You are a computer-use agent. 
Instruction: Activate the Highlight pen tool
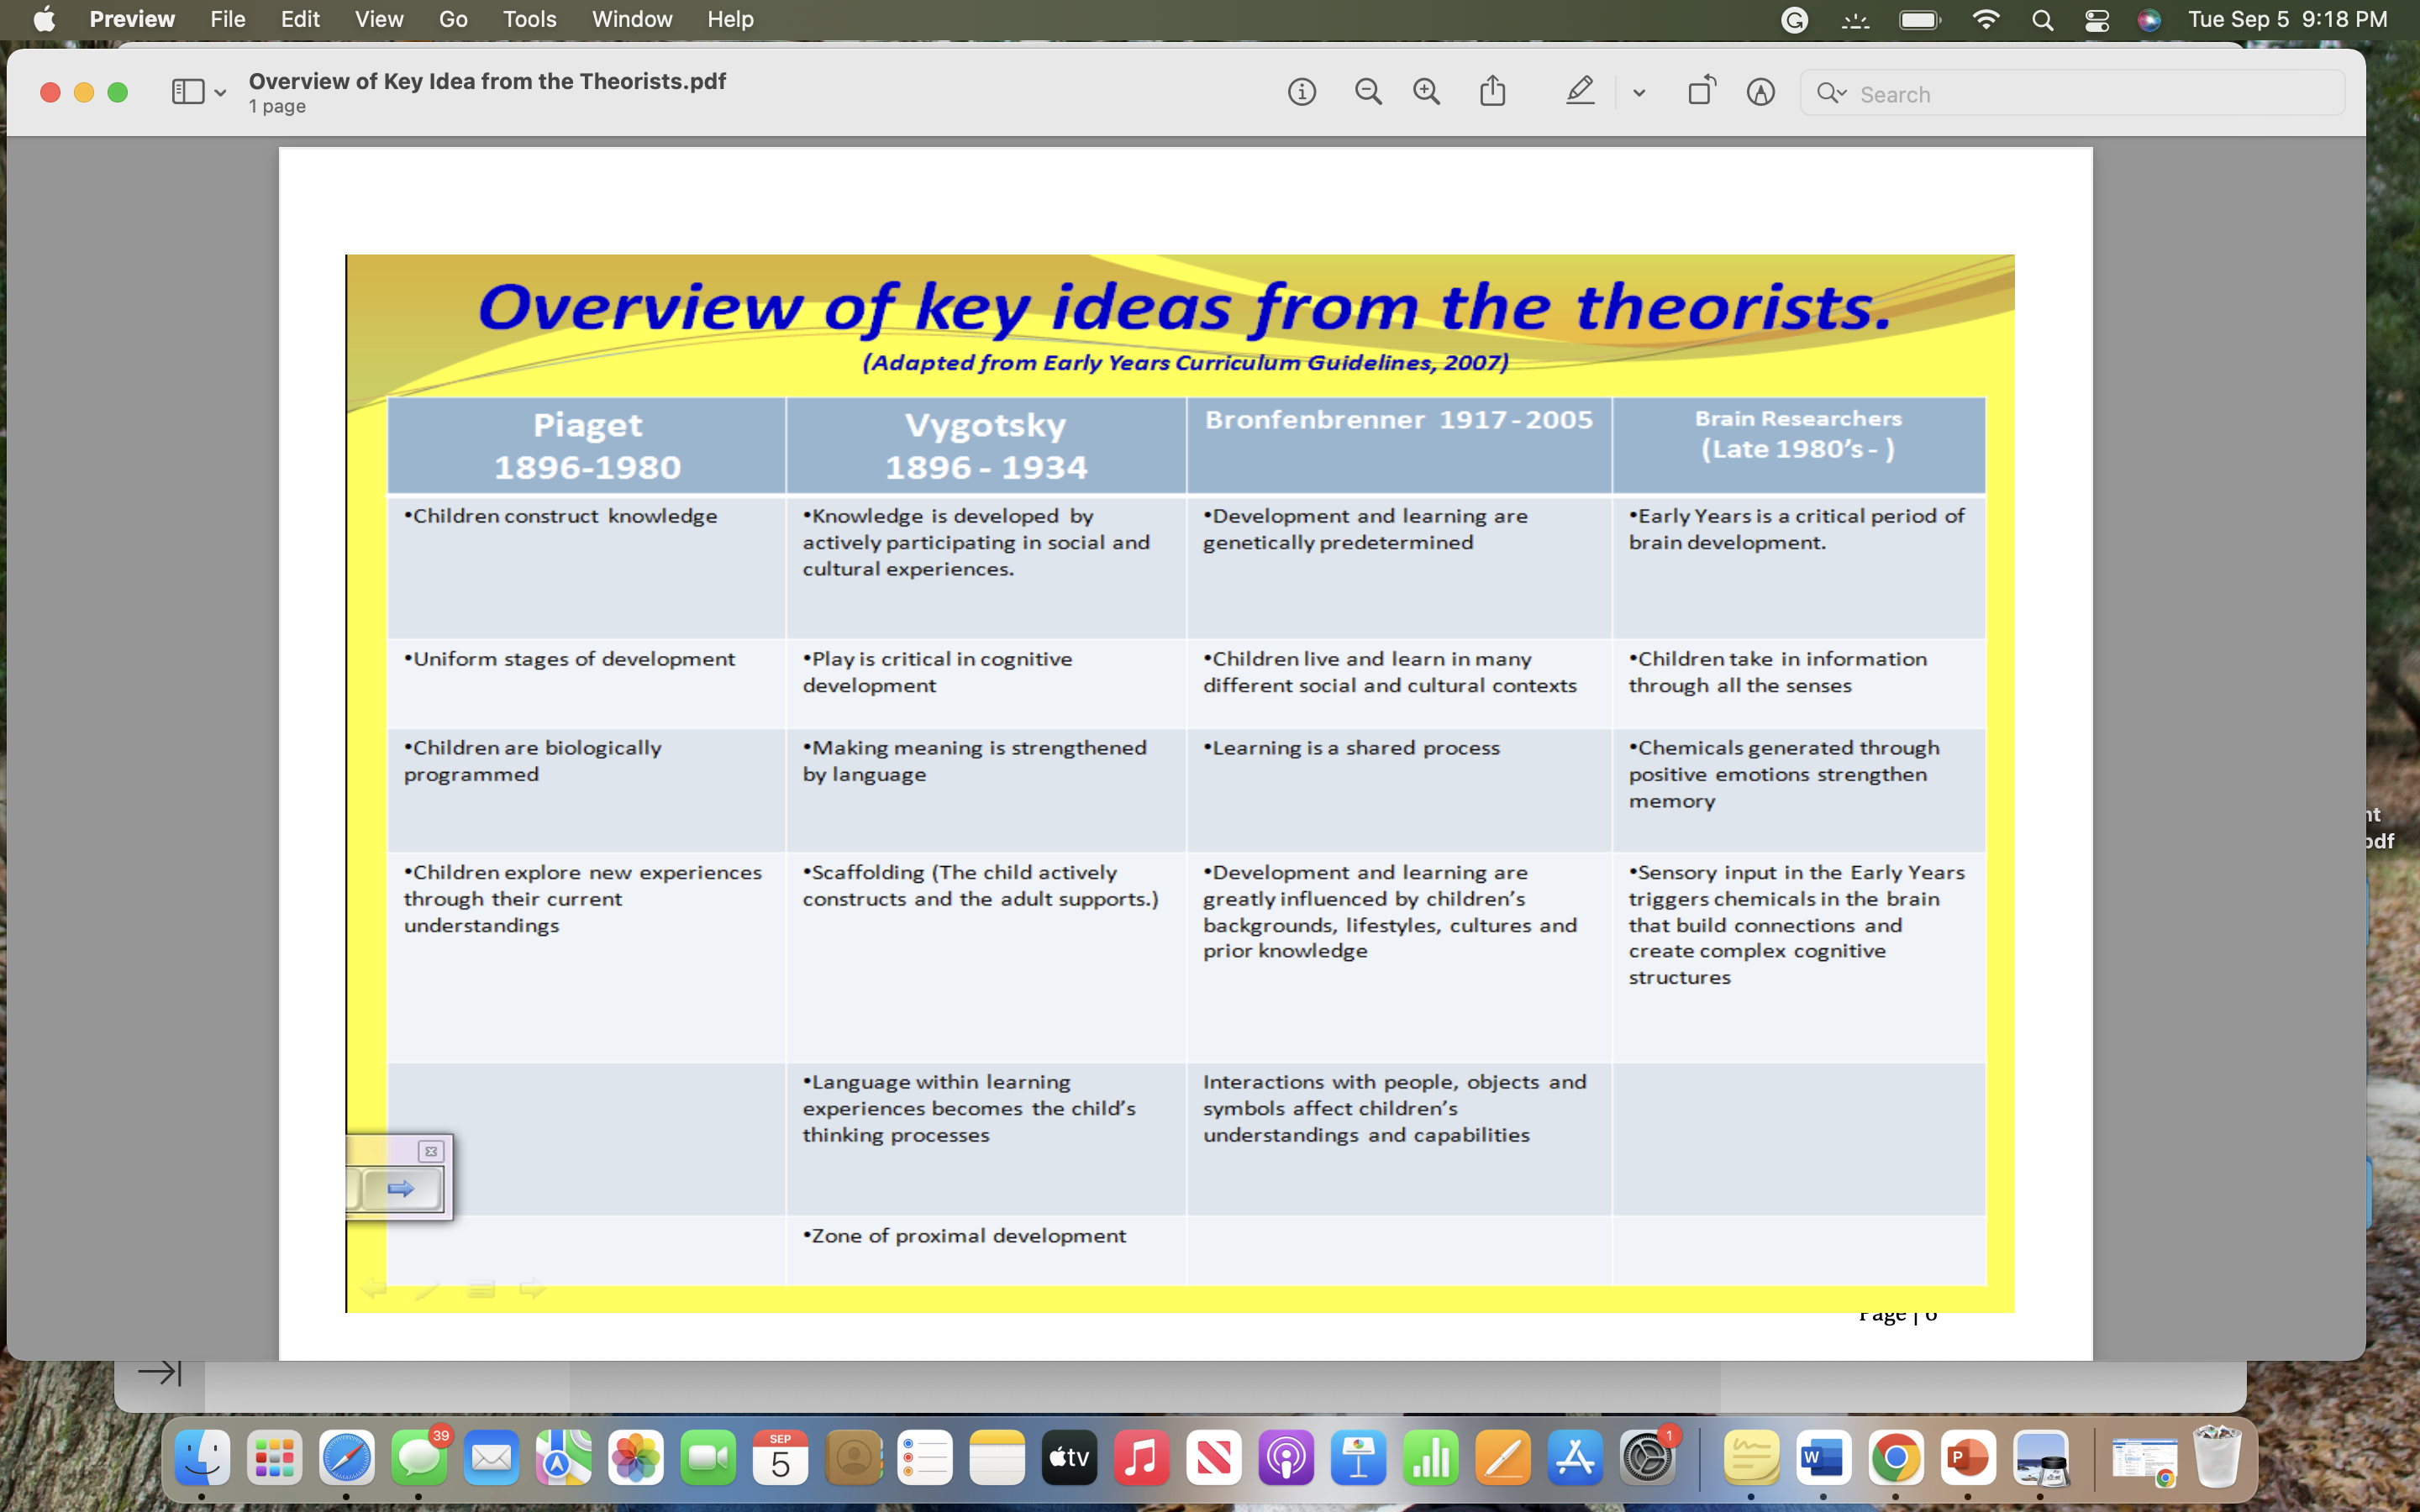tap(1579, 92)
